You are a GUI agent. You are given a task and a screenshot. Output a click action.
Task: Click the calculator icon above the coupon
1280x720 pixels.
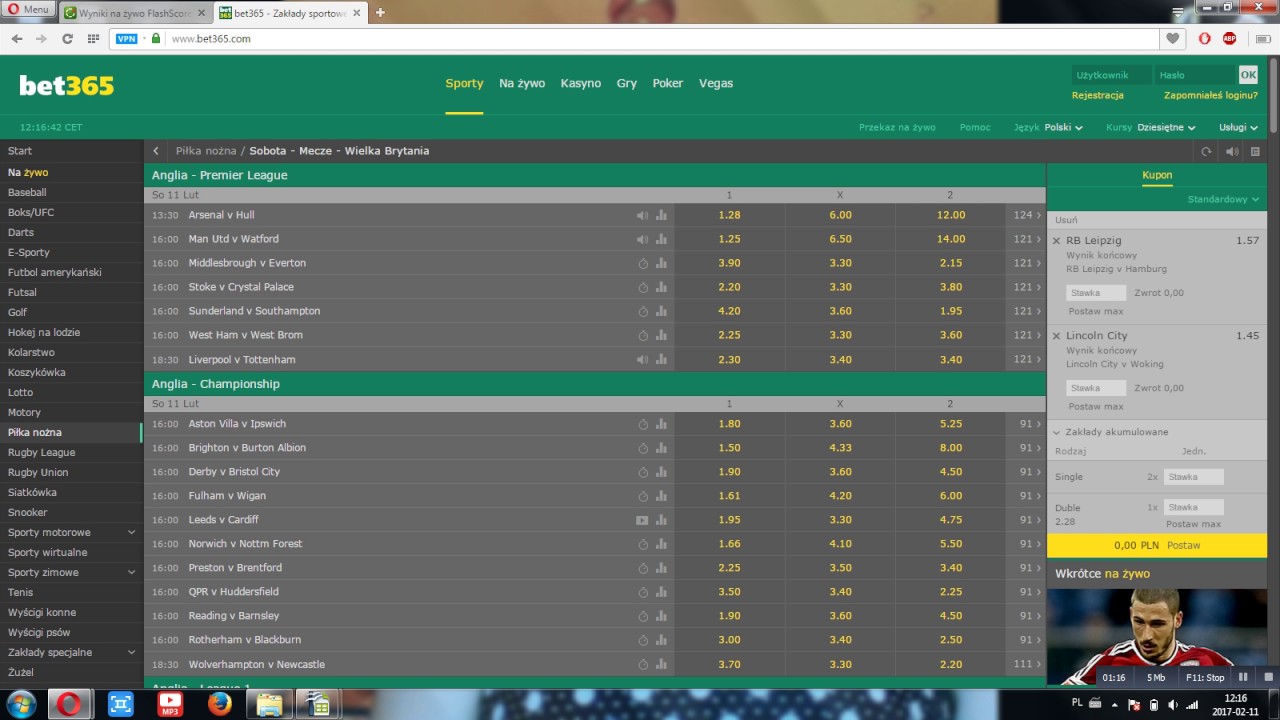[x=1256, y=152]
